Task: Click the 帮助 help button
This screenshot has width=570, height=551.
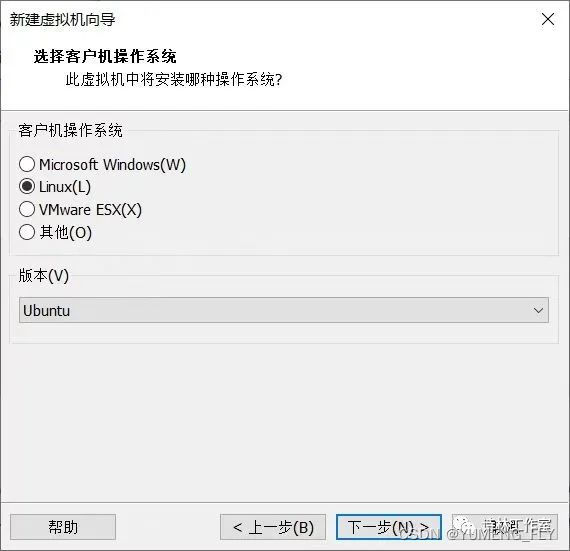Action: click(x=63, y=527)
